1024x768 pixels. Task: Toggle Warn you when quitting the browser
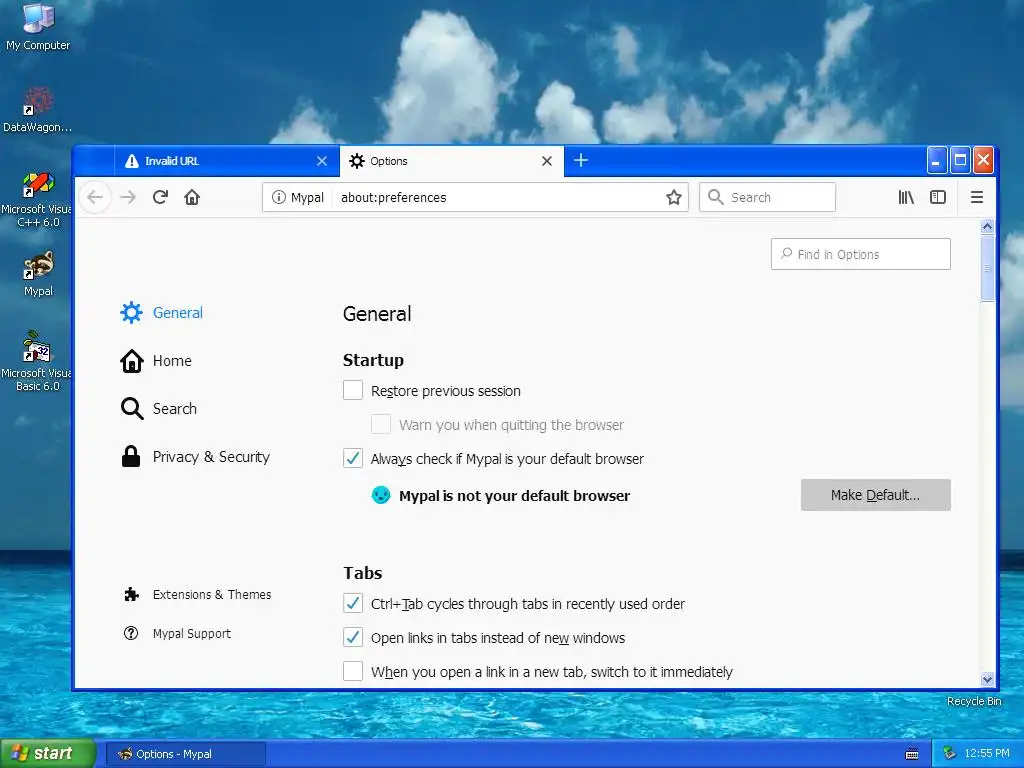click(x=381, y=424)
